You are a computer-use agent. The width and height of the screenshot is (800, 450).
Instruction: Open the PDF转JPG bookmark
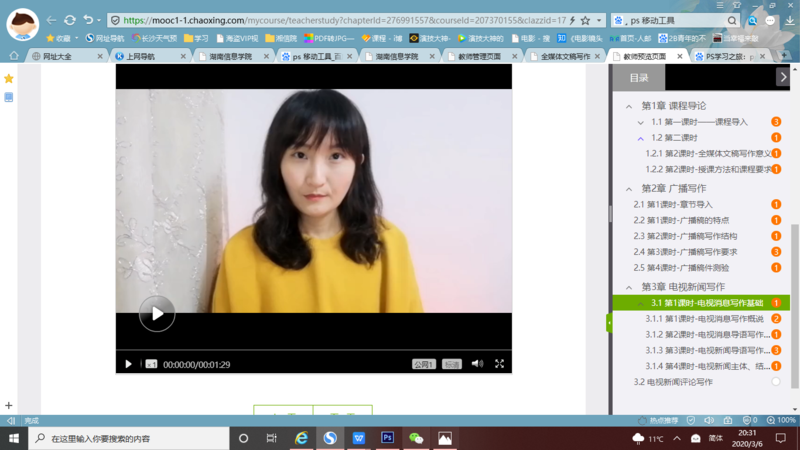(329, 38)
